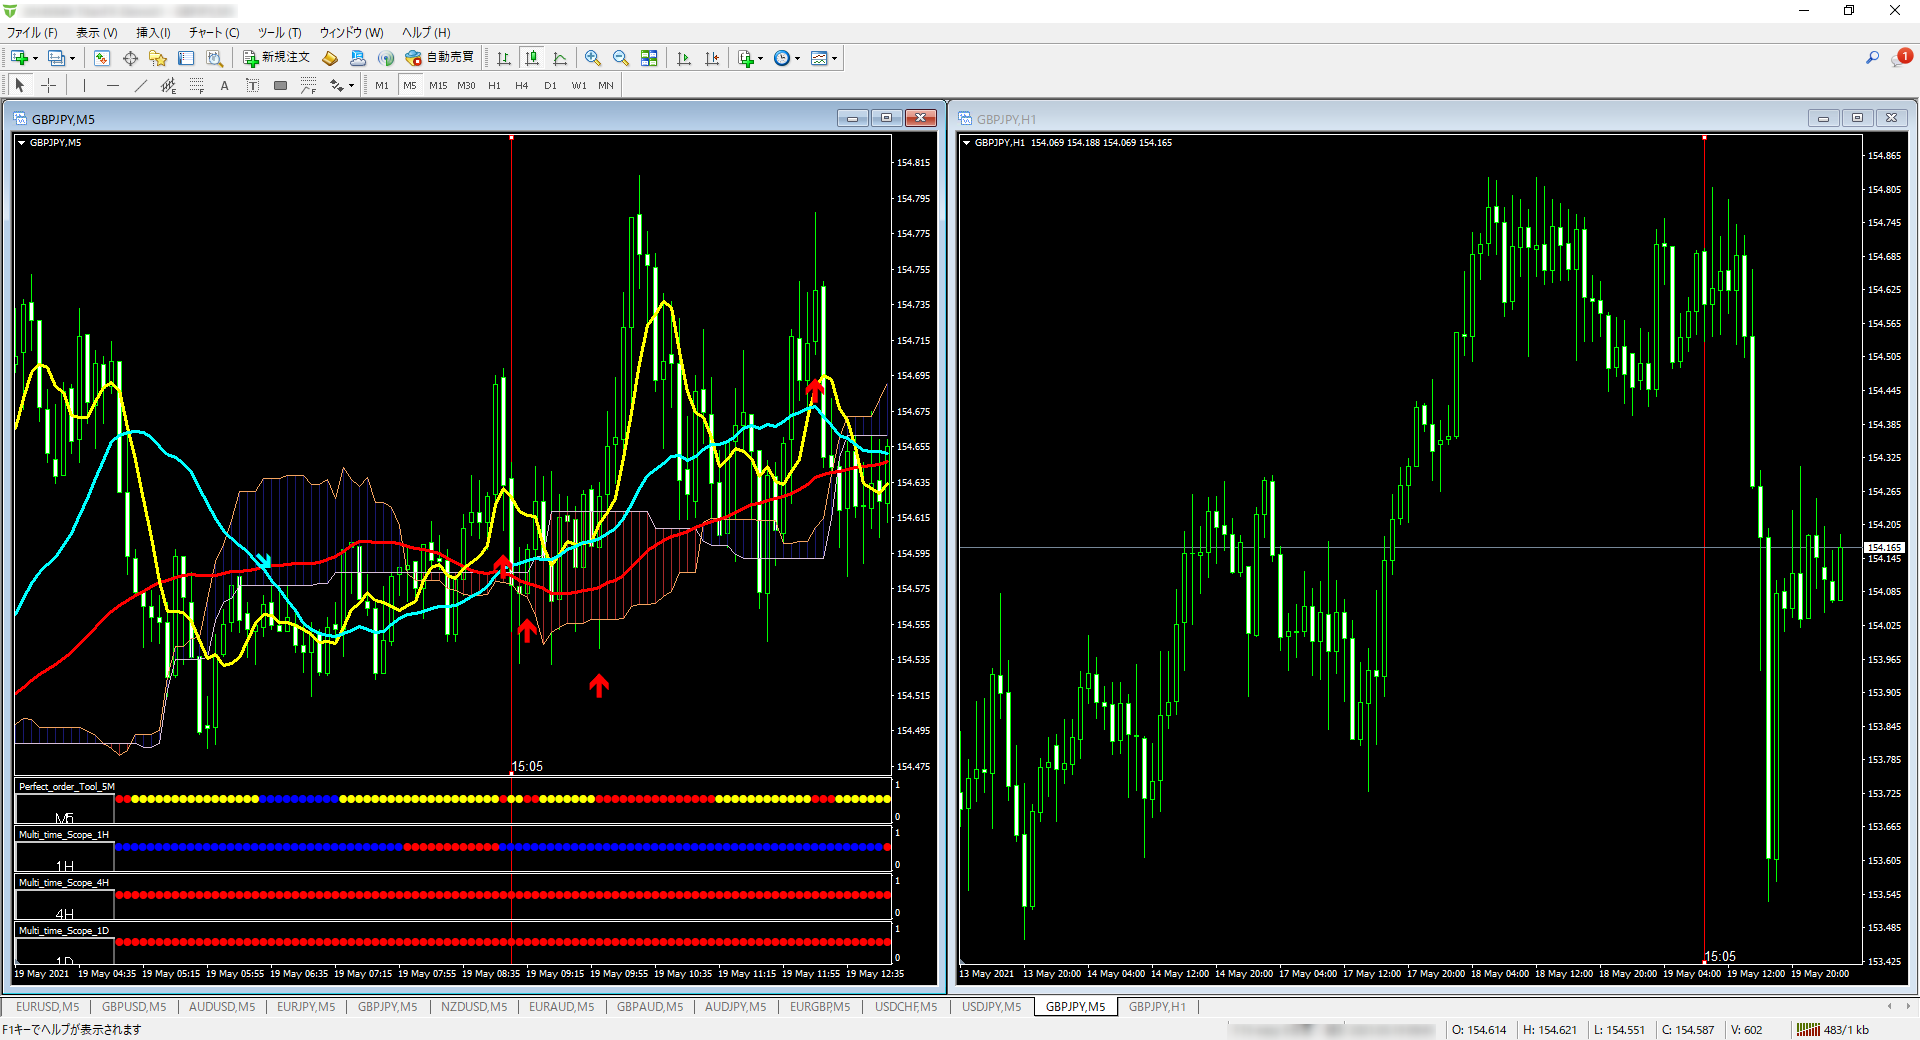Switch to candlestick chart display
1920x1040 pixels.
[532, 58]
